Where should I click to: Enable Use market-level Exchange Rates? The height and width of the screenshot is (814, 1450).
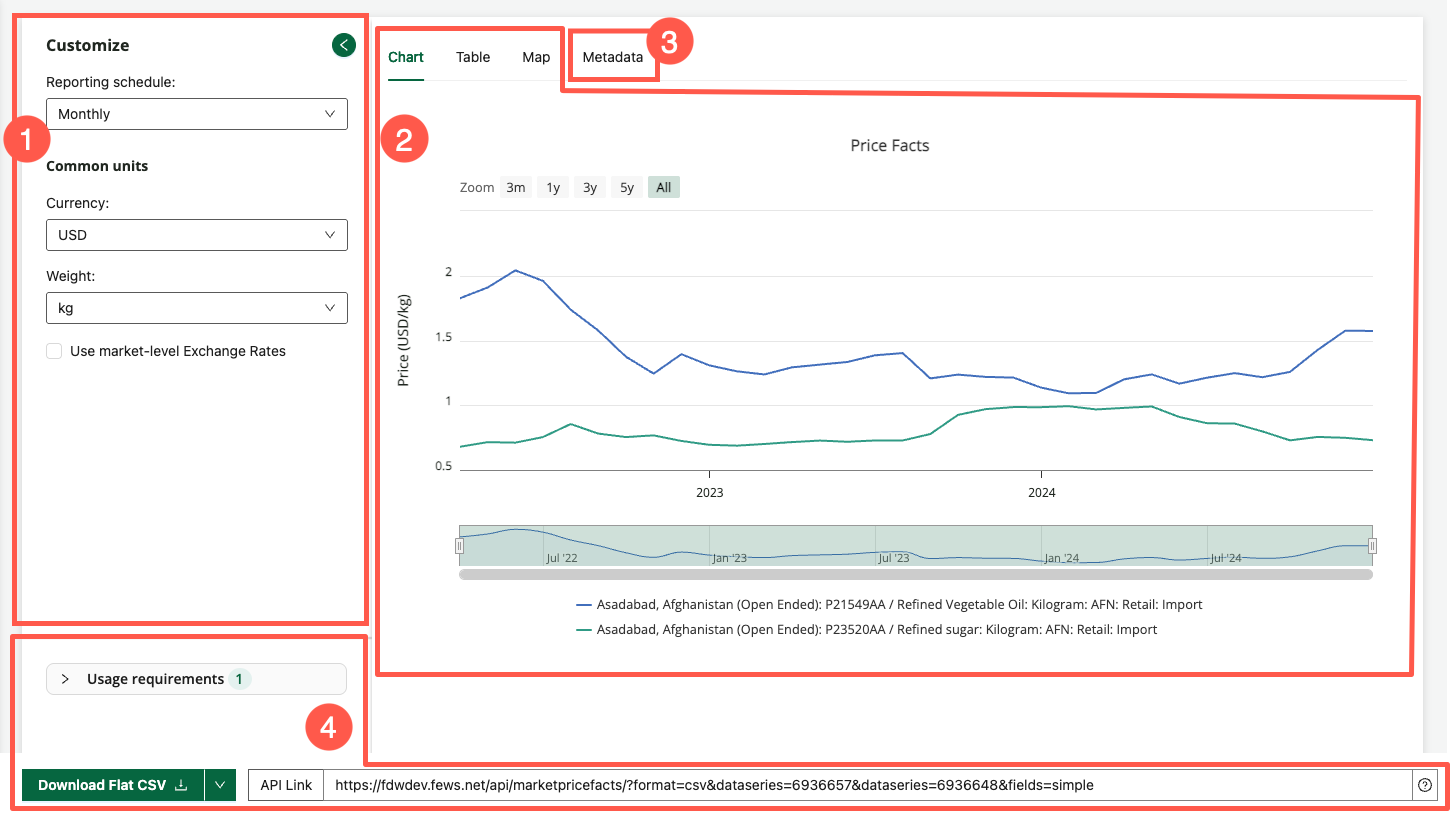click(x=53, y=351)
